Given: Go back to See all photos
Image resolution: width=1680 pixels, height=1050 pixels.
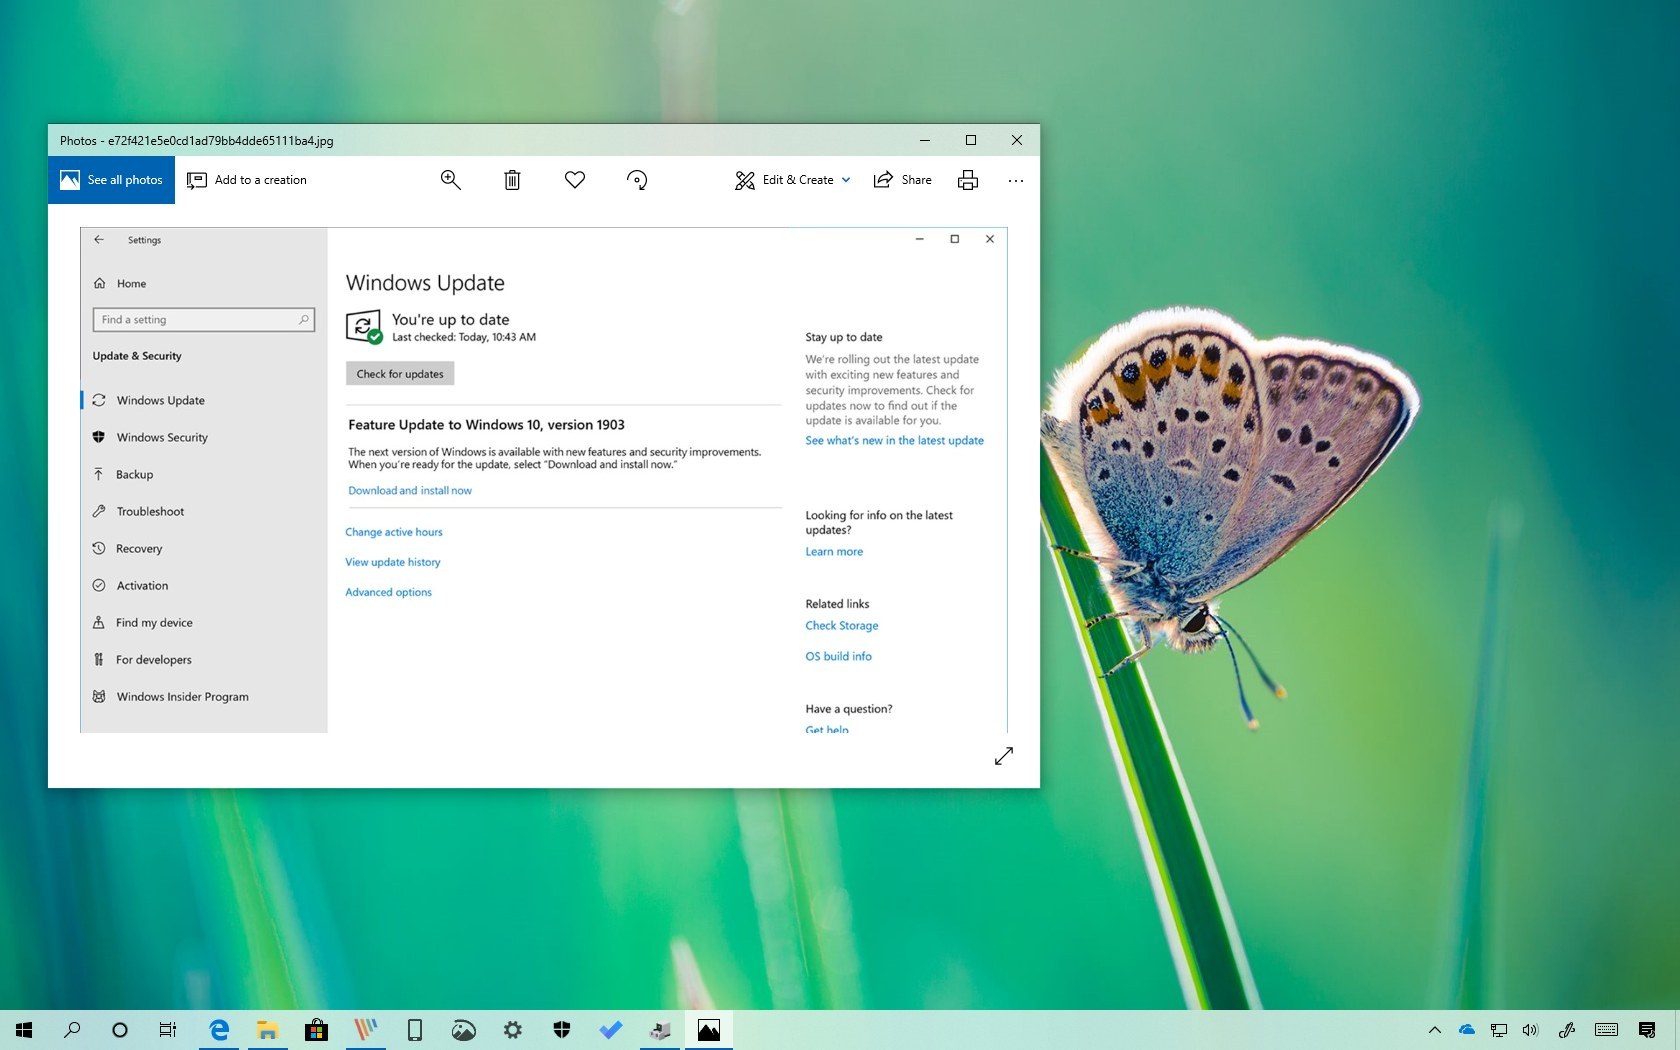Looking at the screenshot, I should (x=111, y=180).
